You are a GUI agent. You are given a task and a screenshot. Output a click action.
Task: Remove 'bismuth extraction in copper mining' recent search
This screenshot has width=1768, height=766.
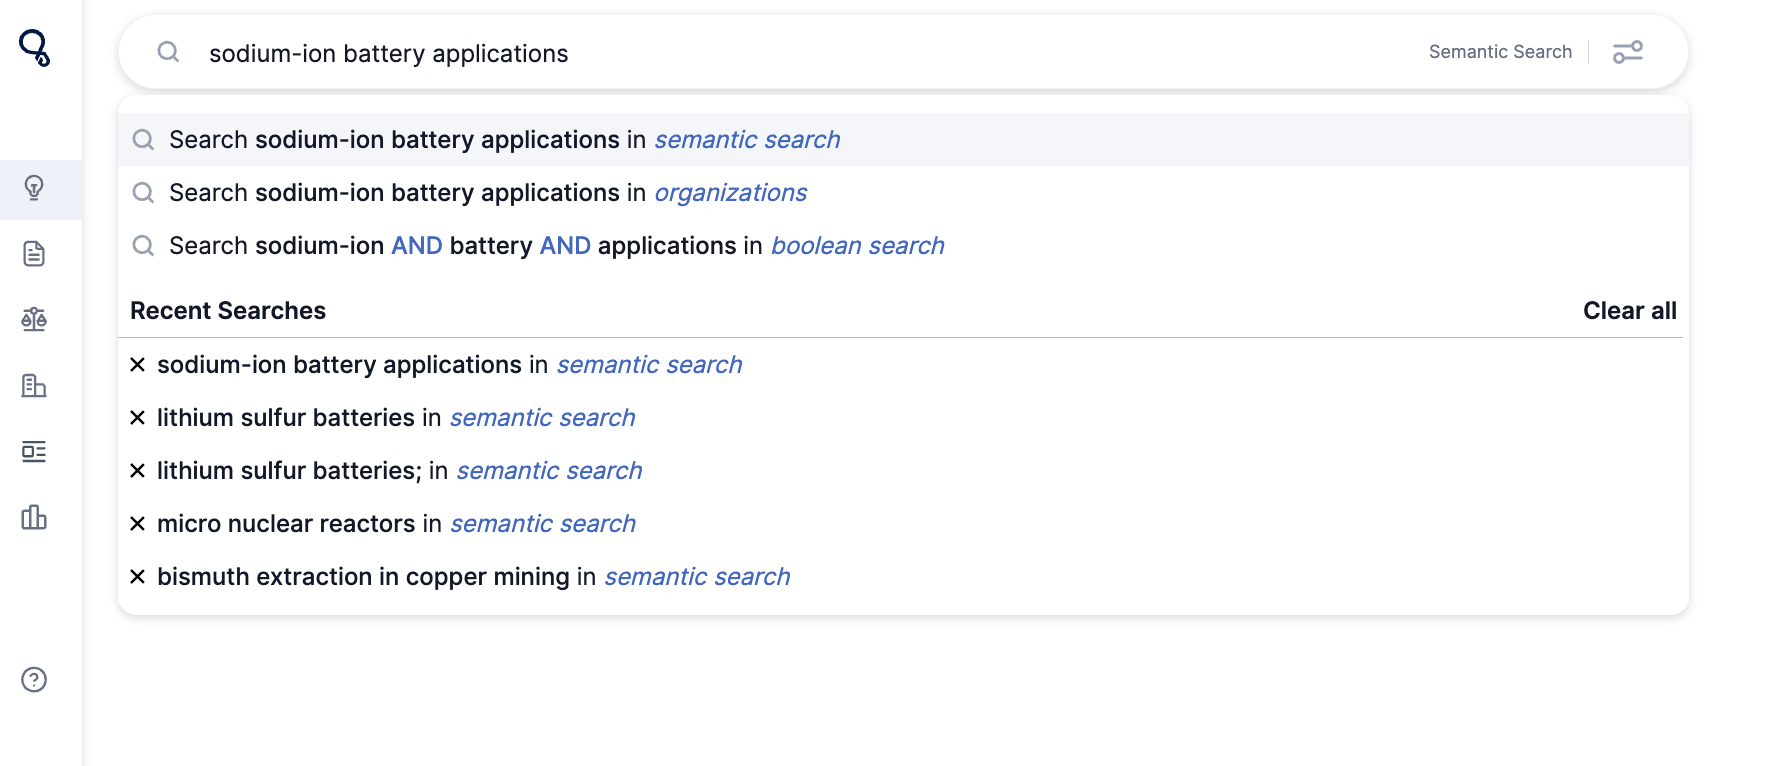(x=138, y=577)
